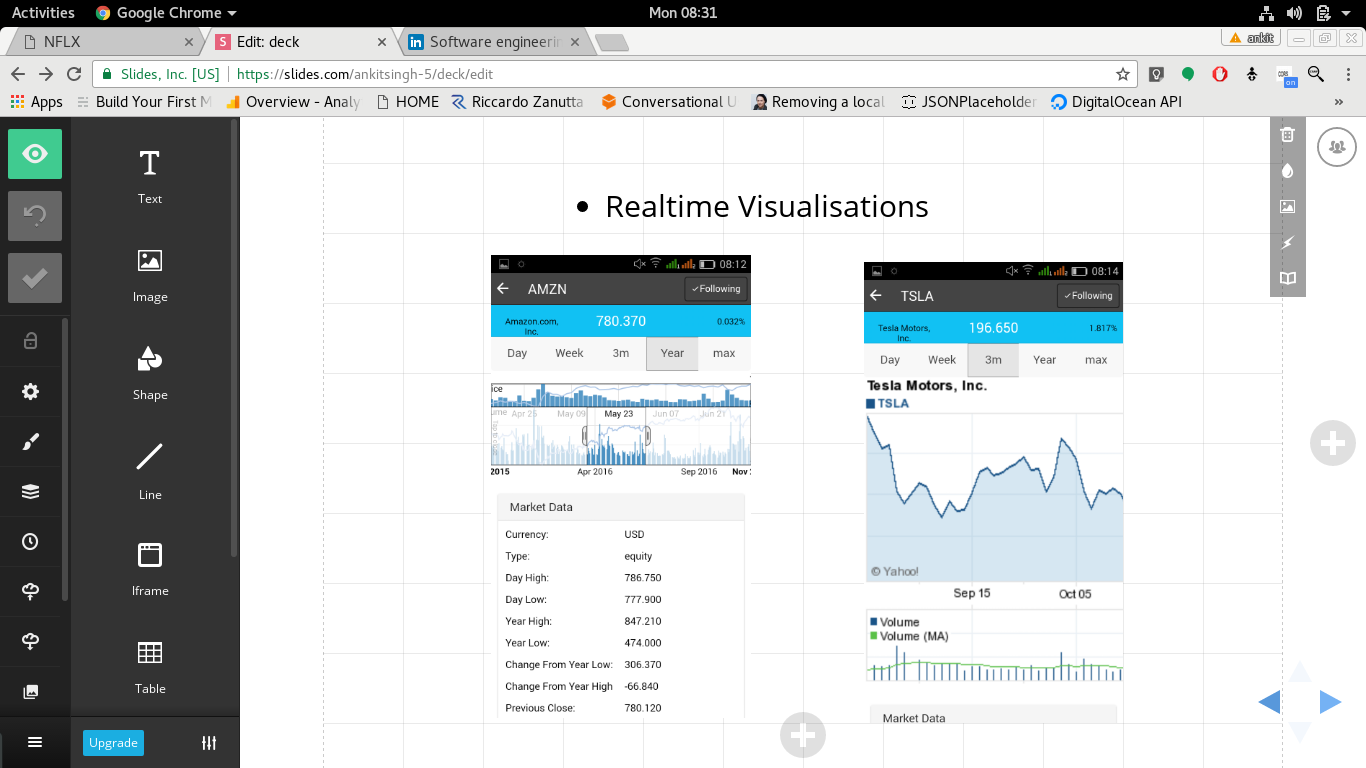Click the slide background image icon

tap(1288, 207)
